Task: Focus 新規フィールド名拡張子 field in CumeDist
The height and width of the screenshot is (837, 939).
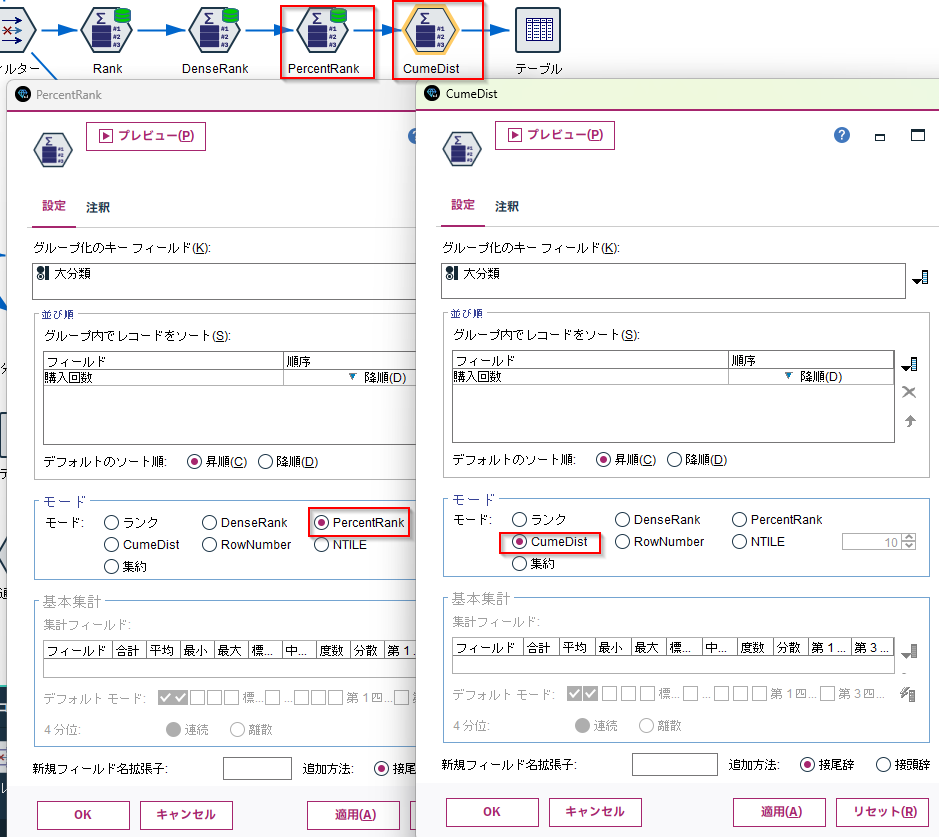Action: point(674,765)
